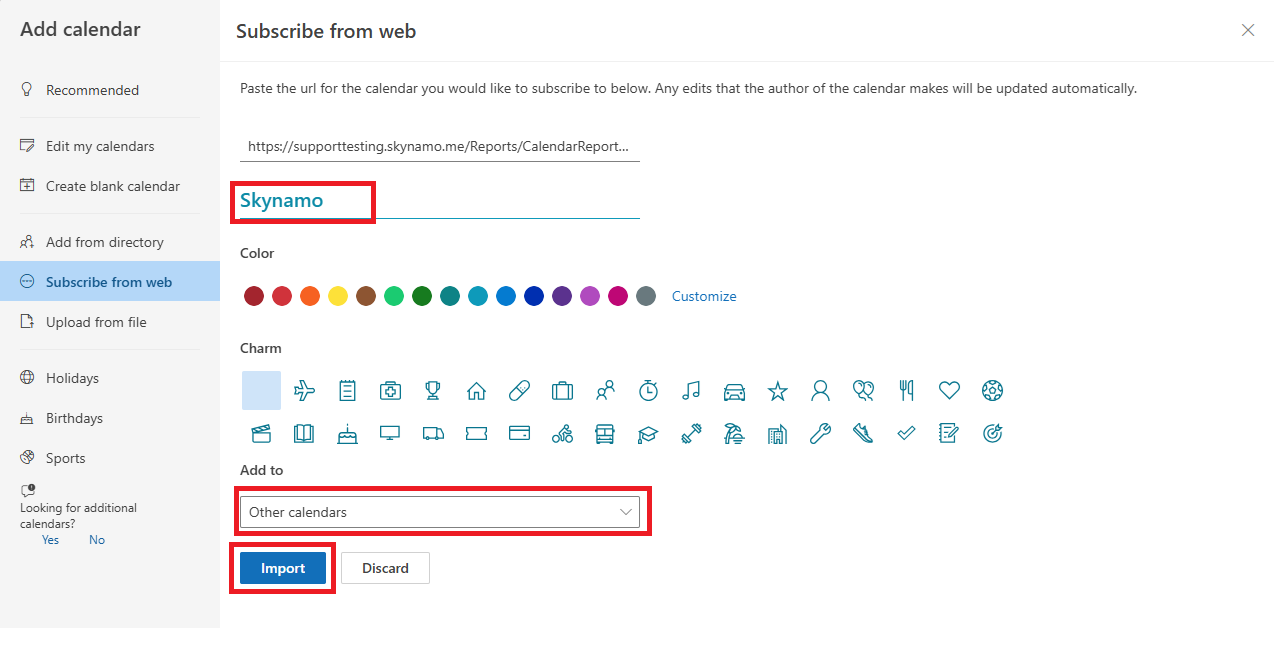The height and width of the screenshot is (646, 1274).
Task: Select the trophy charm icon
Action: [433, 391]
